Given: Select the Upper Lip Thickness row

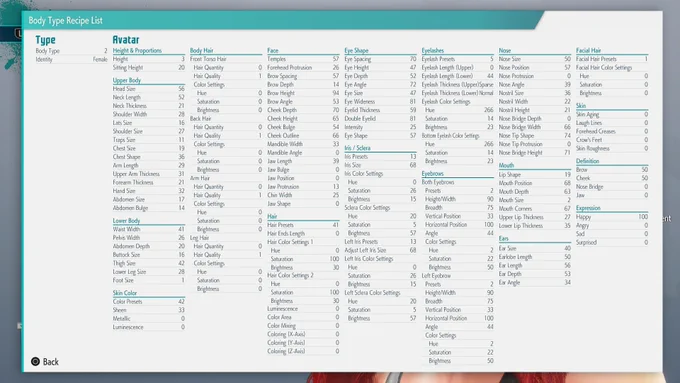Looking at the screenshot, I should pyautogui.click(x=535, y=217).
